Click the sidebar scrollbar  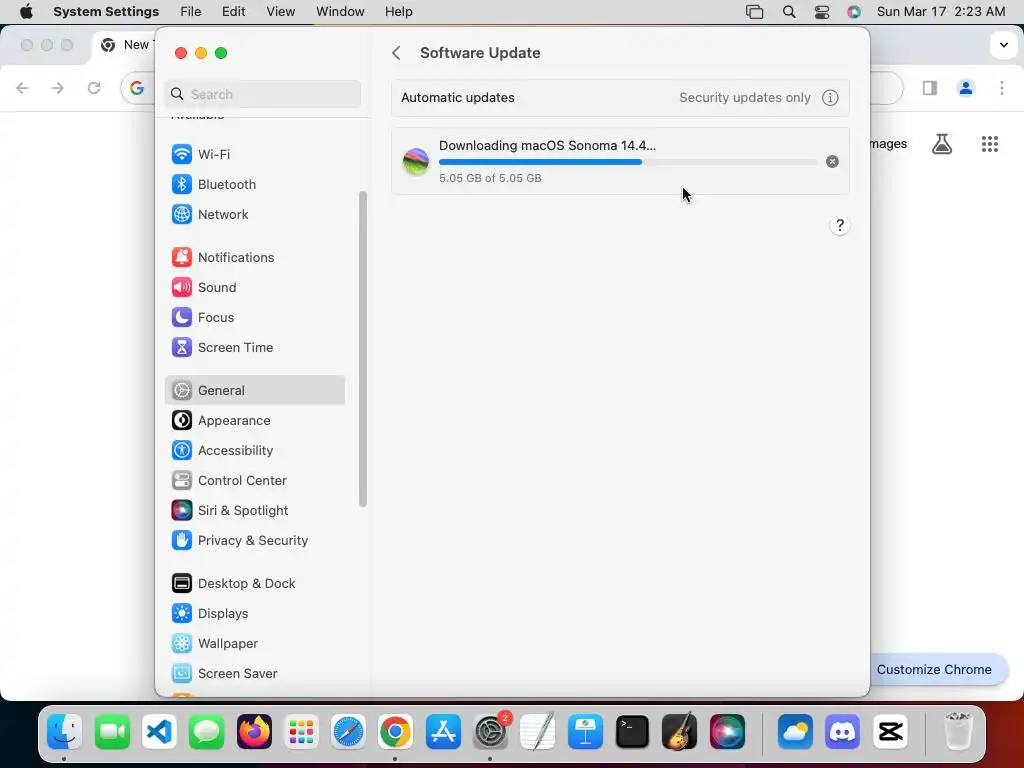362,349
